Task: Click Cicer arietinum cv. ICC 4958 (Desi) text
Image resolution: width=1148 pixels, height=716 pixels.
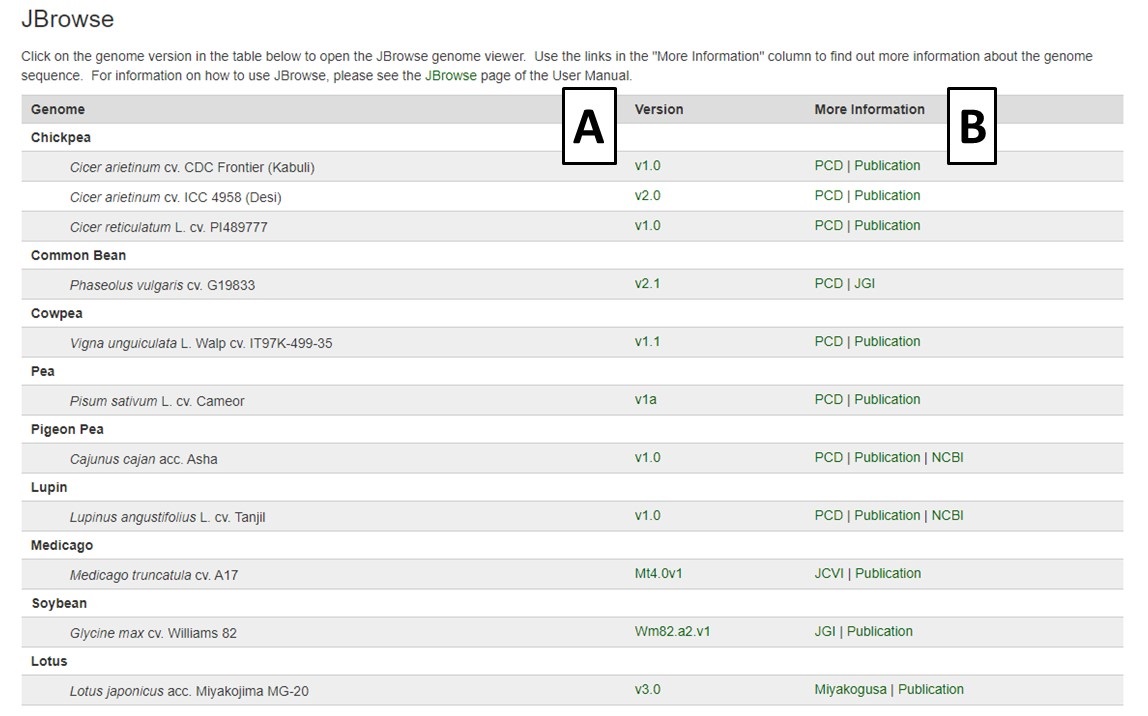Action: pos(176,198)
